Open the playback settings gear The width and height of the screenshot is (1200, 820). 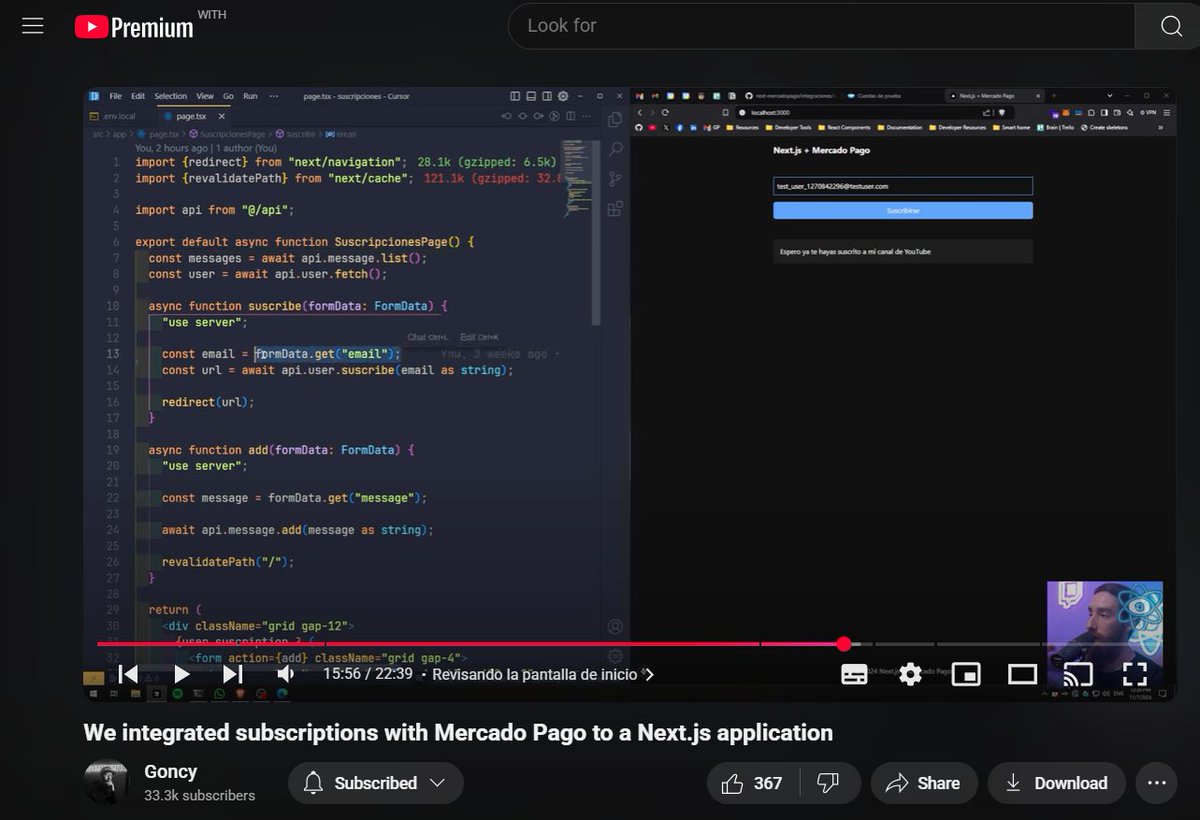coord(909,674)
